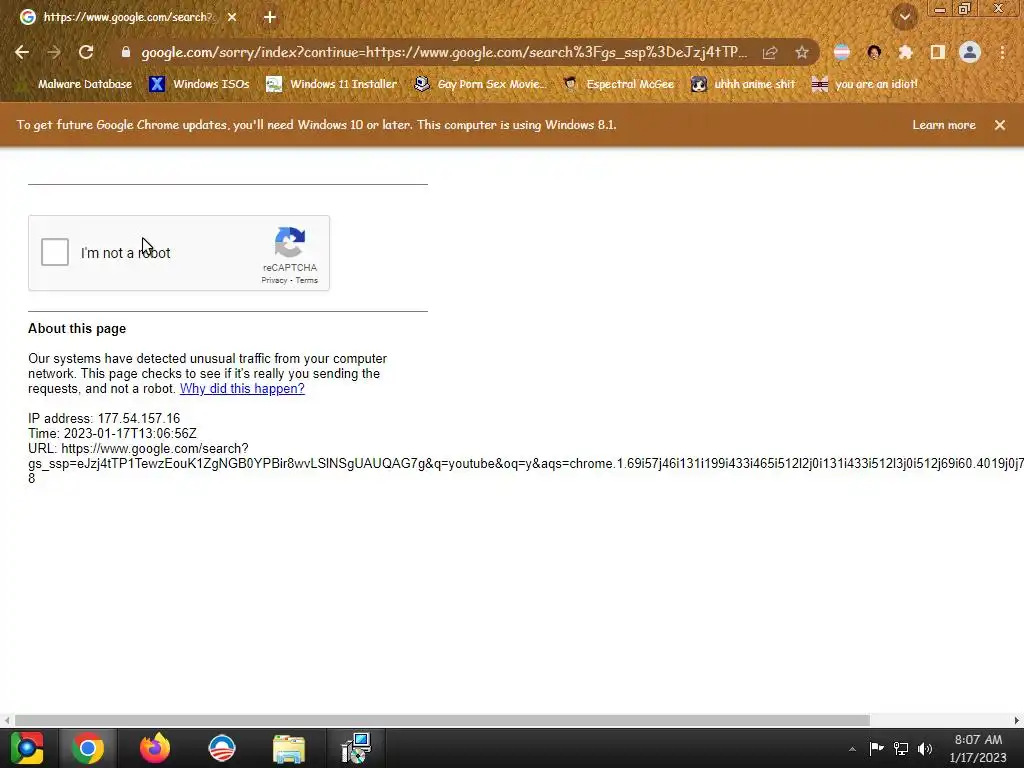Image resolution: width=1024 pixels, height=768 pixels.
Task: Reload the current page
Action: coord(86,52)
